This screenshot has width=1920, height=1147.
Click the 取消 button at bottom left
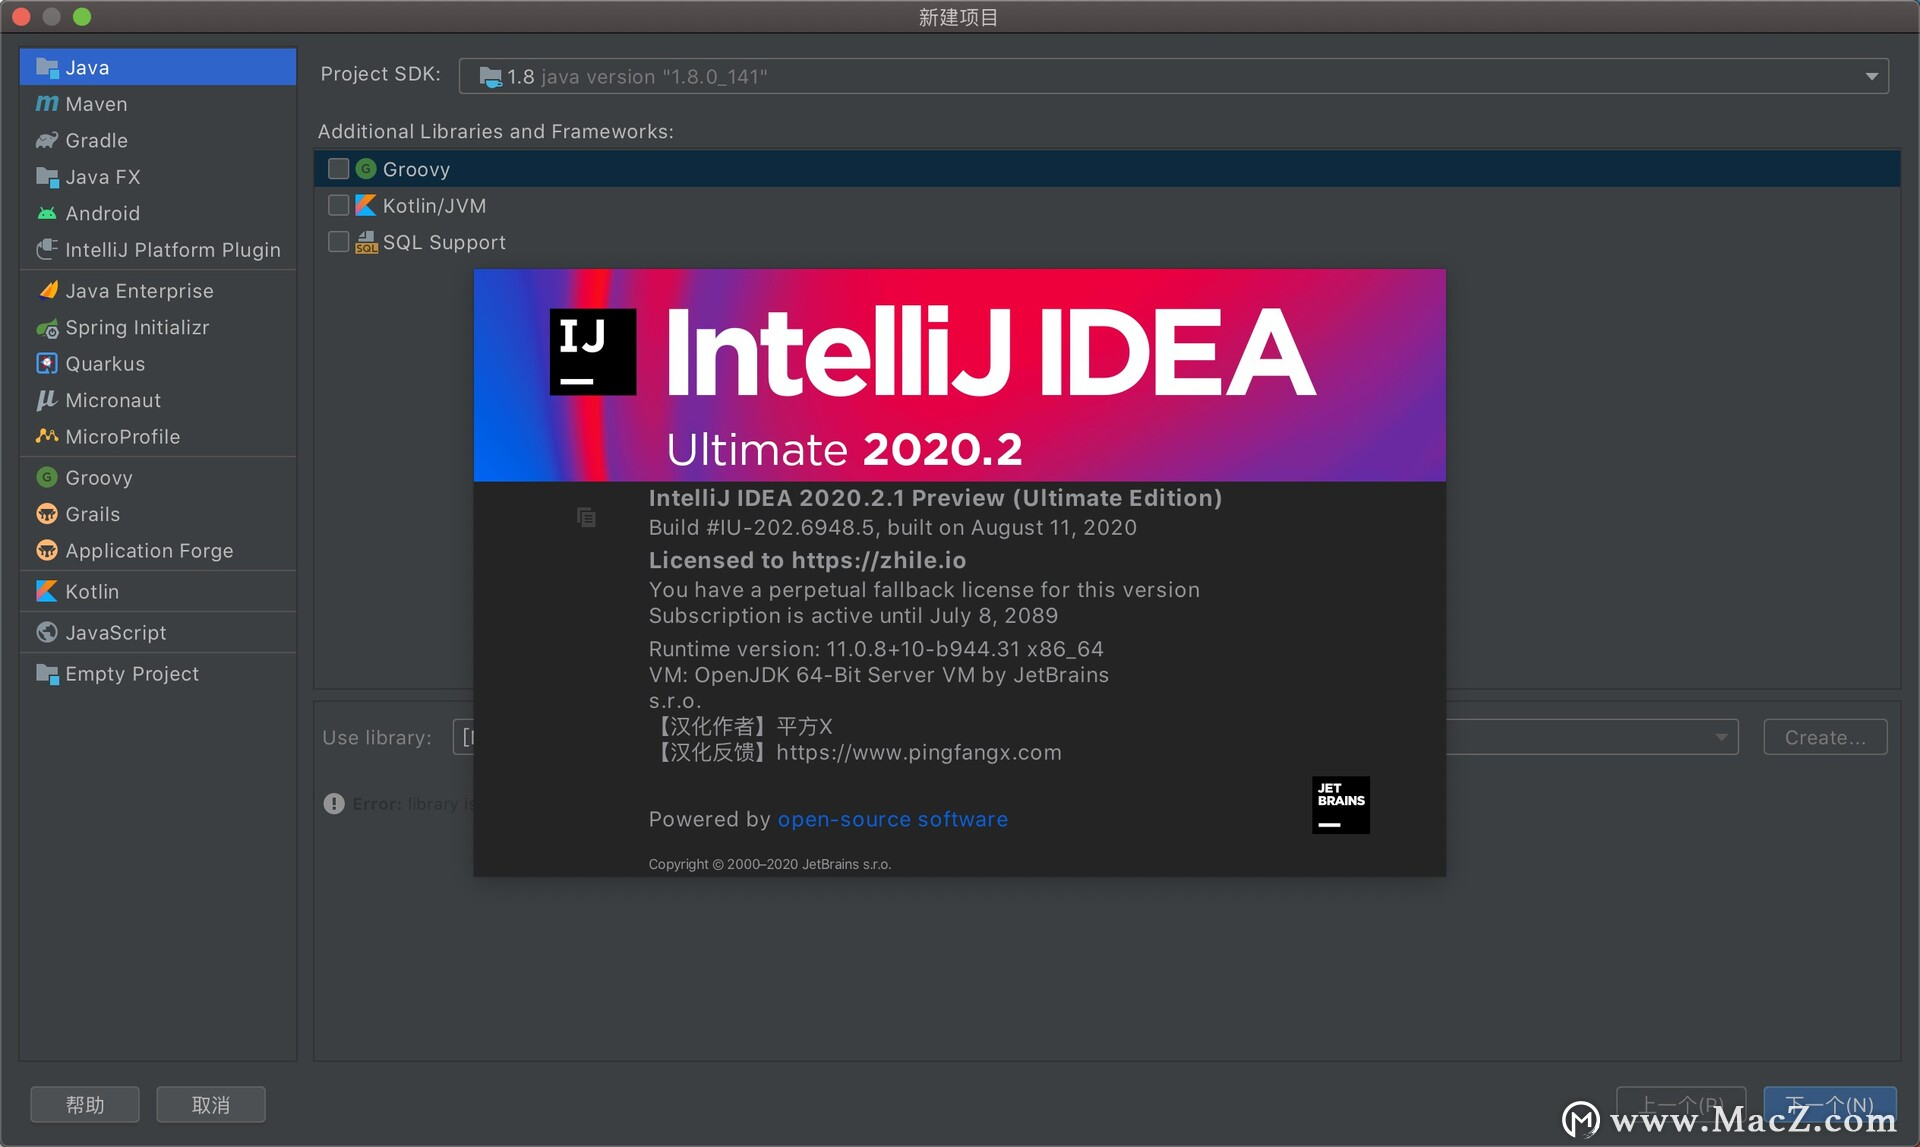210,1104
